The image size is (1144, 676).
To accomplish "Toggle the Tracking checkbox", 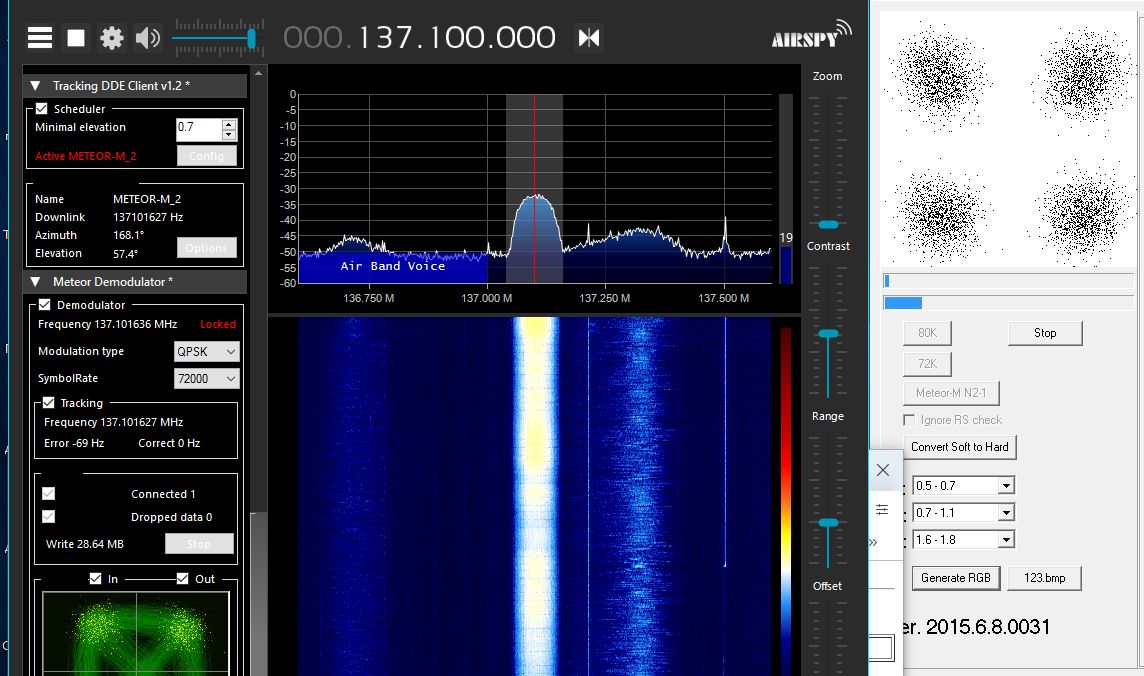I will [x=48, y=403].
